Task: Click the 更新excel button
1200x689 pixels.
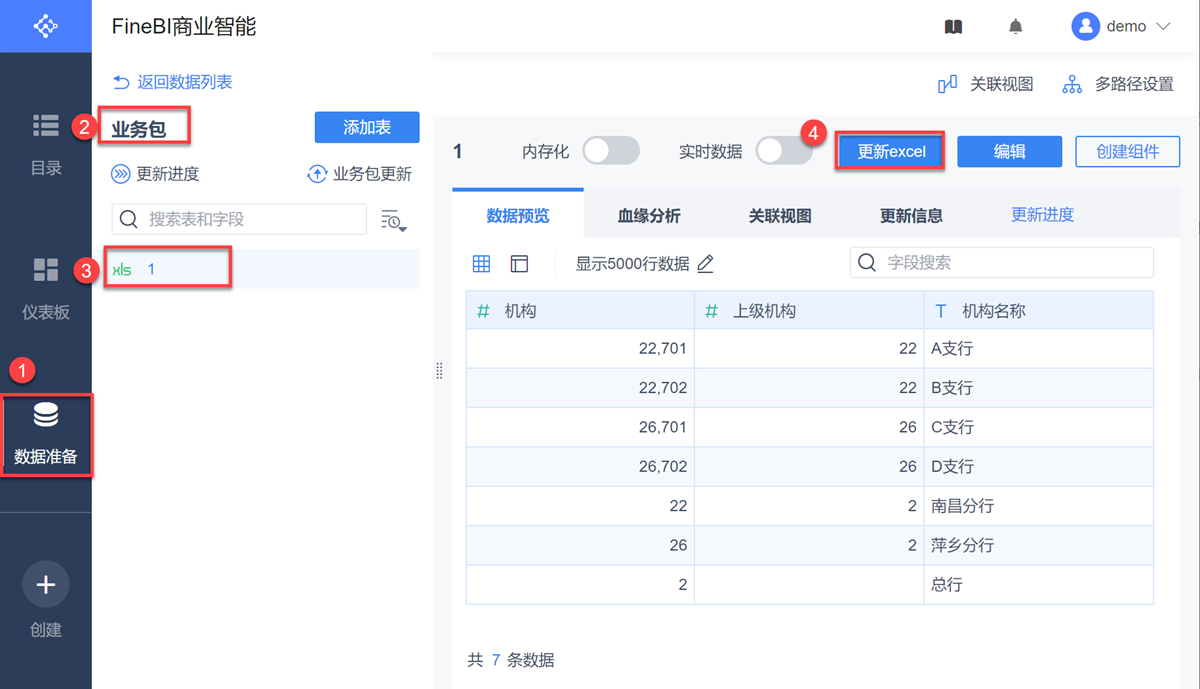Action: pyautogui.click(x=891, y=152)
